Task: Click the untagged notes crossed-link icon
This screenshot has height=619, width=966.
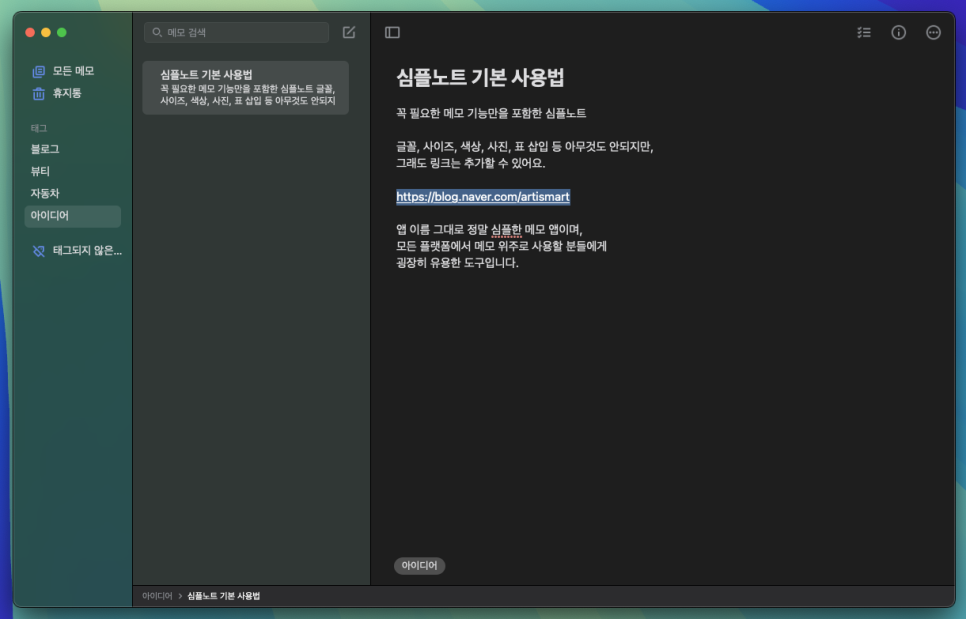Action: 38,251
